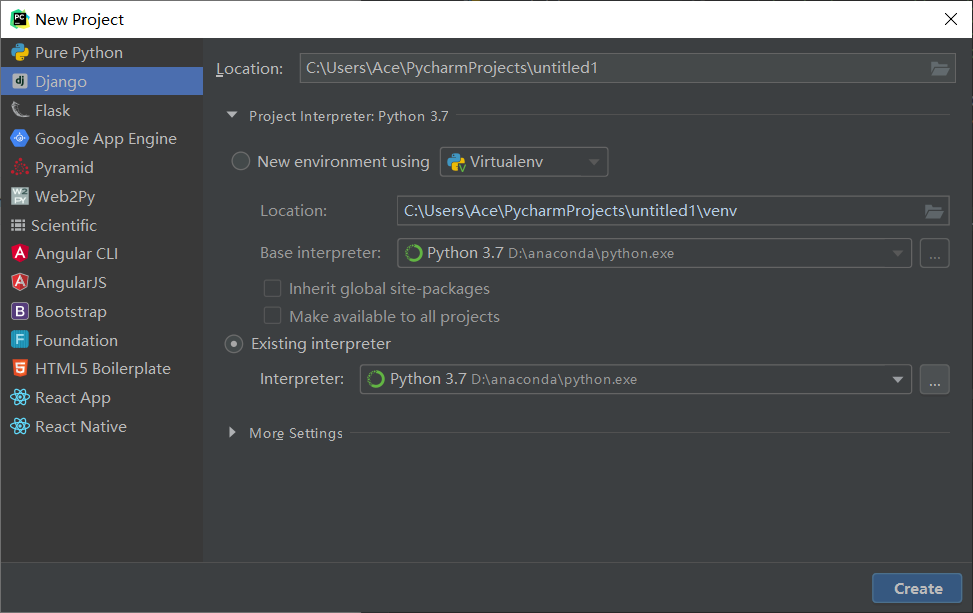
Task: Click the Django dj icon
Action: coord(20,81)
